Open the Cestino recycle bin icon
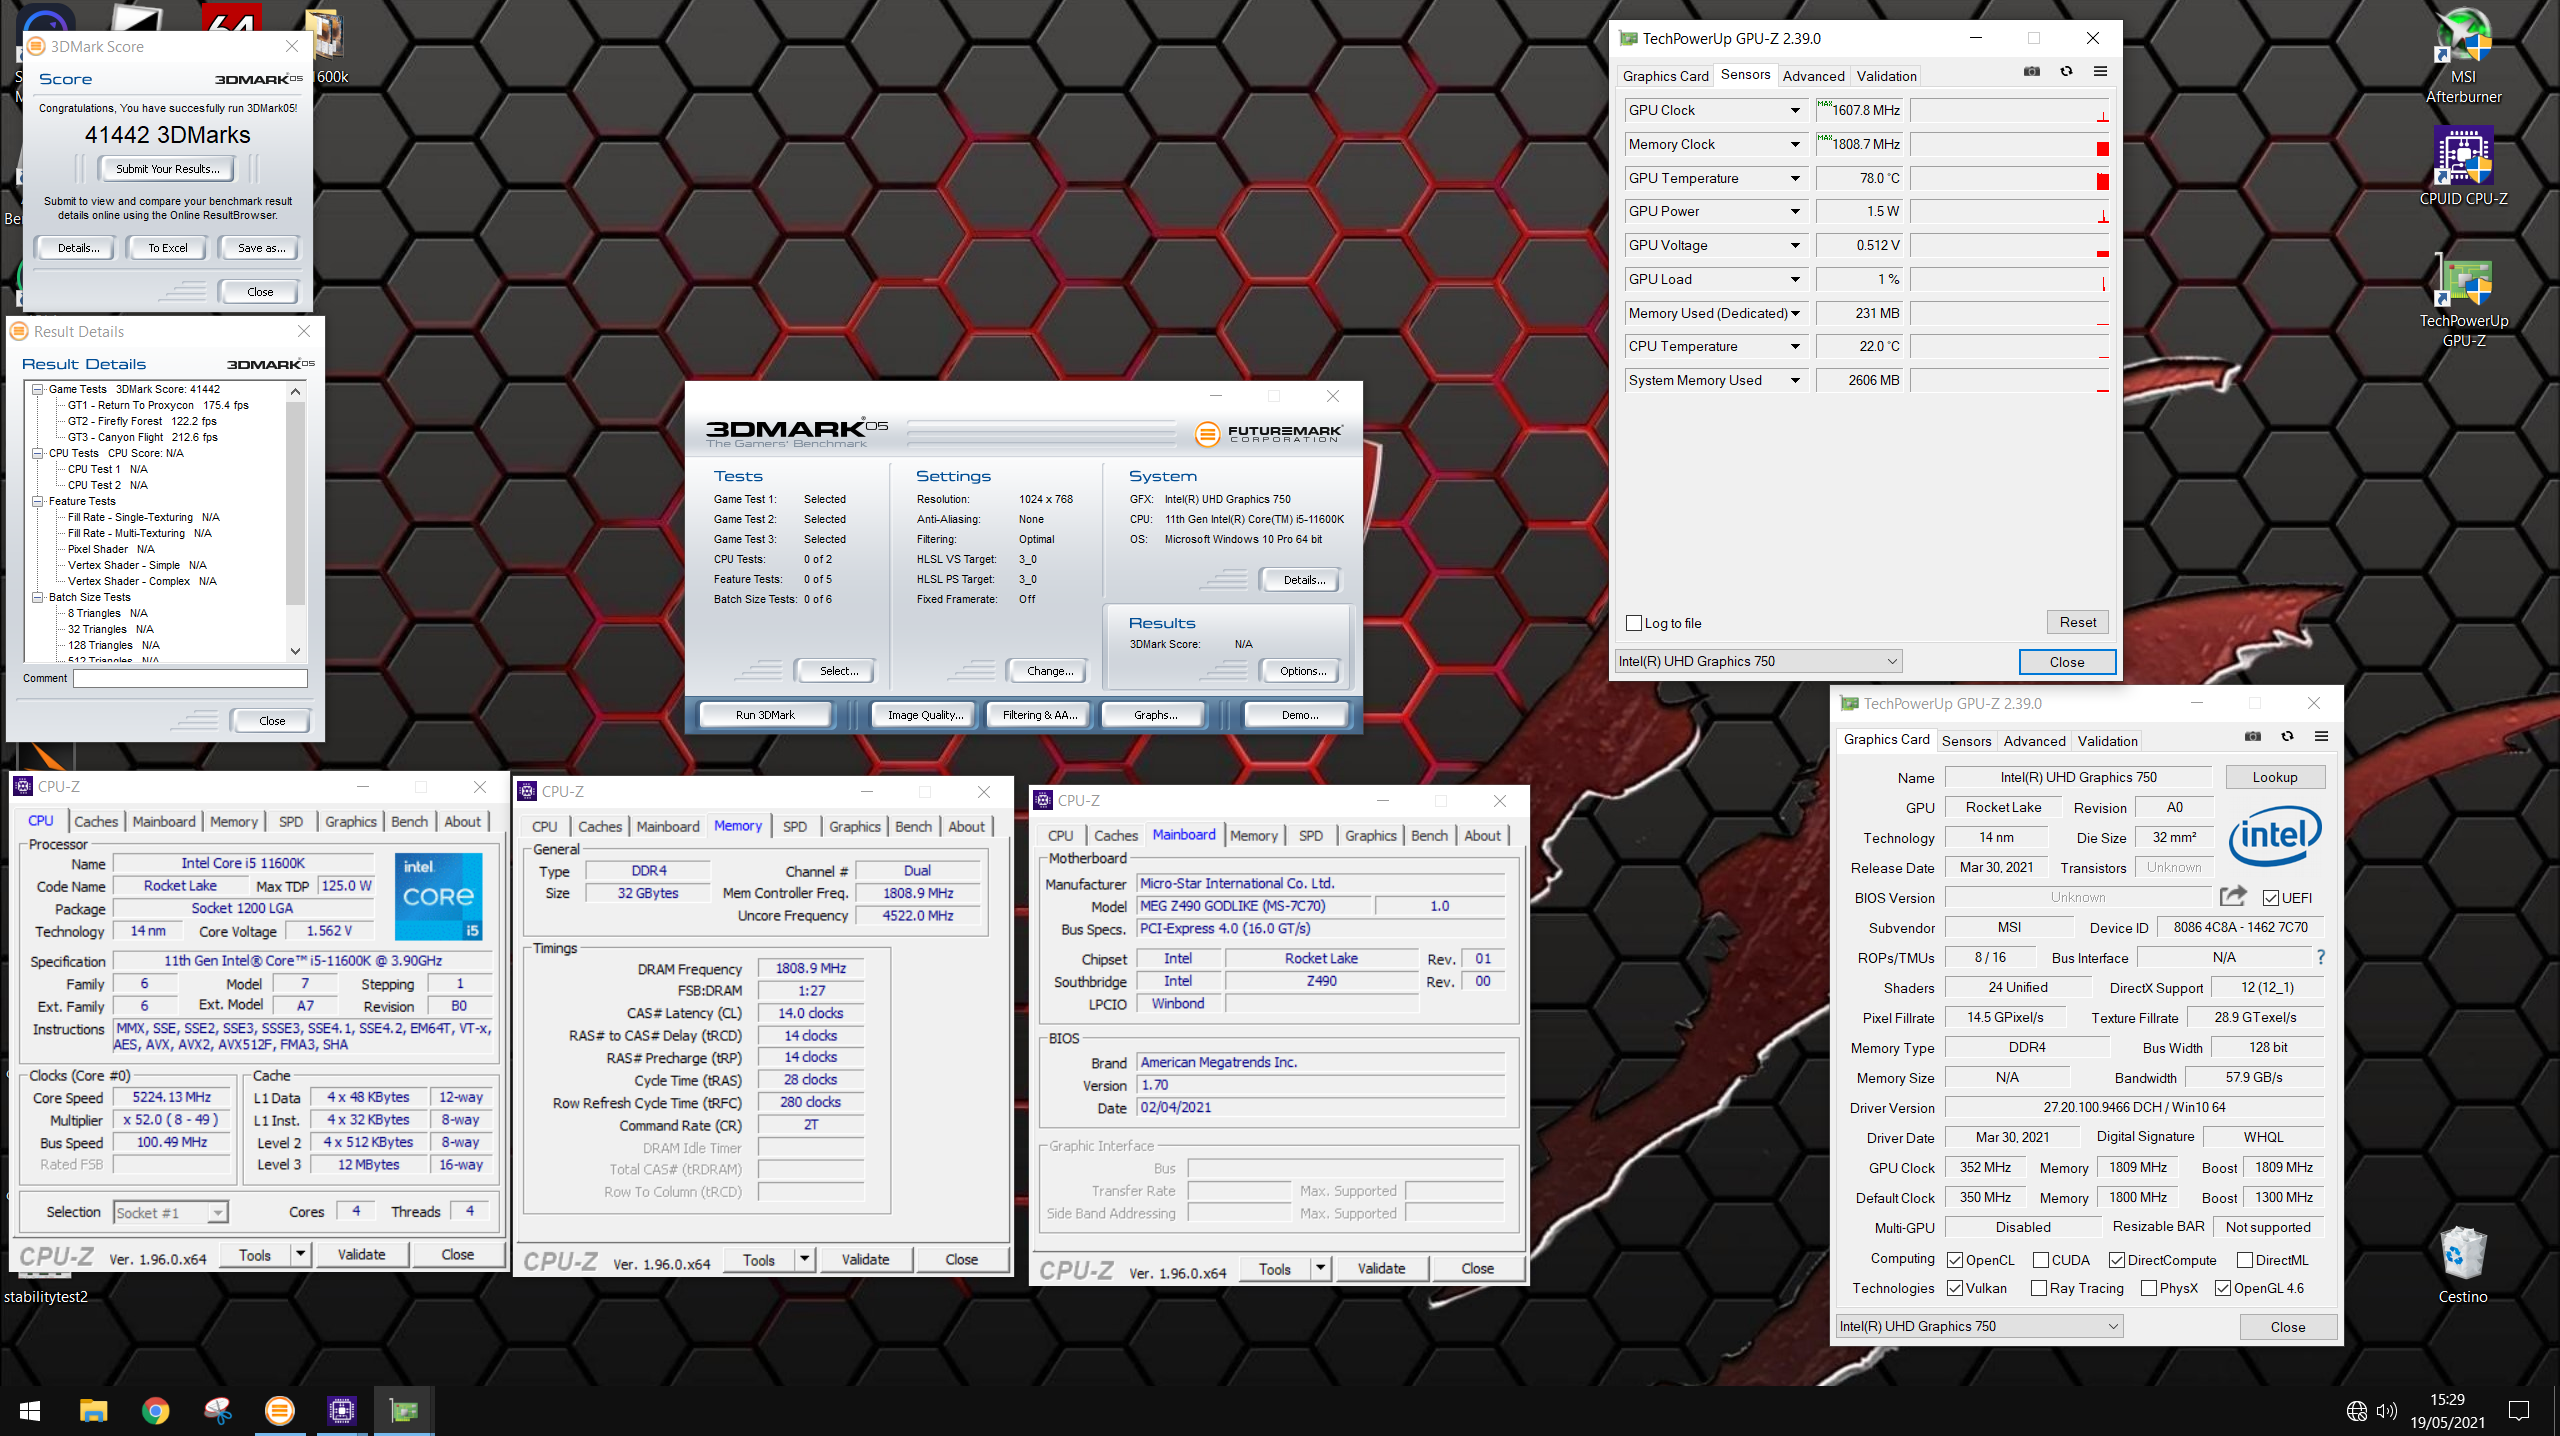 (2462, 1265)
